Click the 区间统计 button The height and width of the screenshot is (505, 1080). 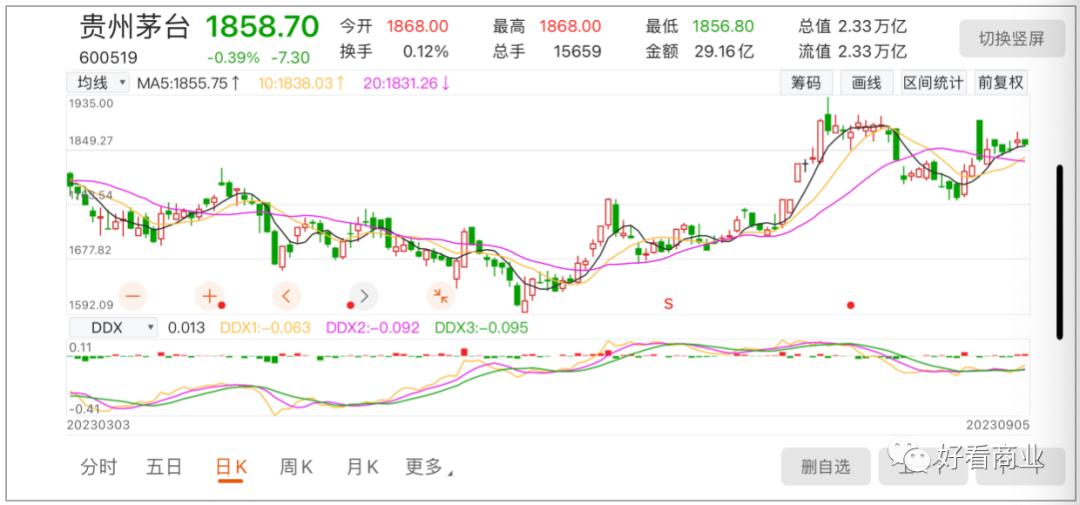coord(933,83)
